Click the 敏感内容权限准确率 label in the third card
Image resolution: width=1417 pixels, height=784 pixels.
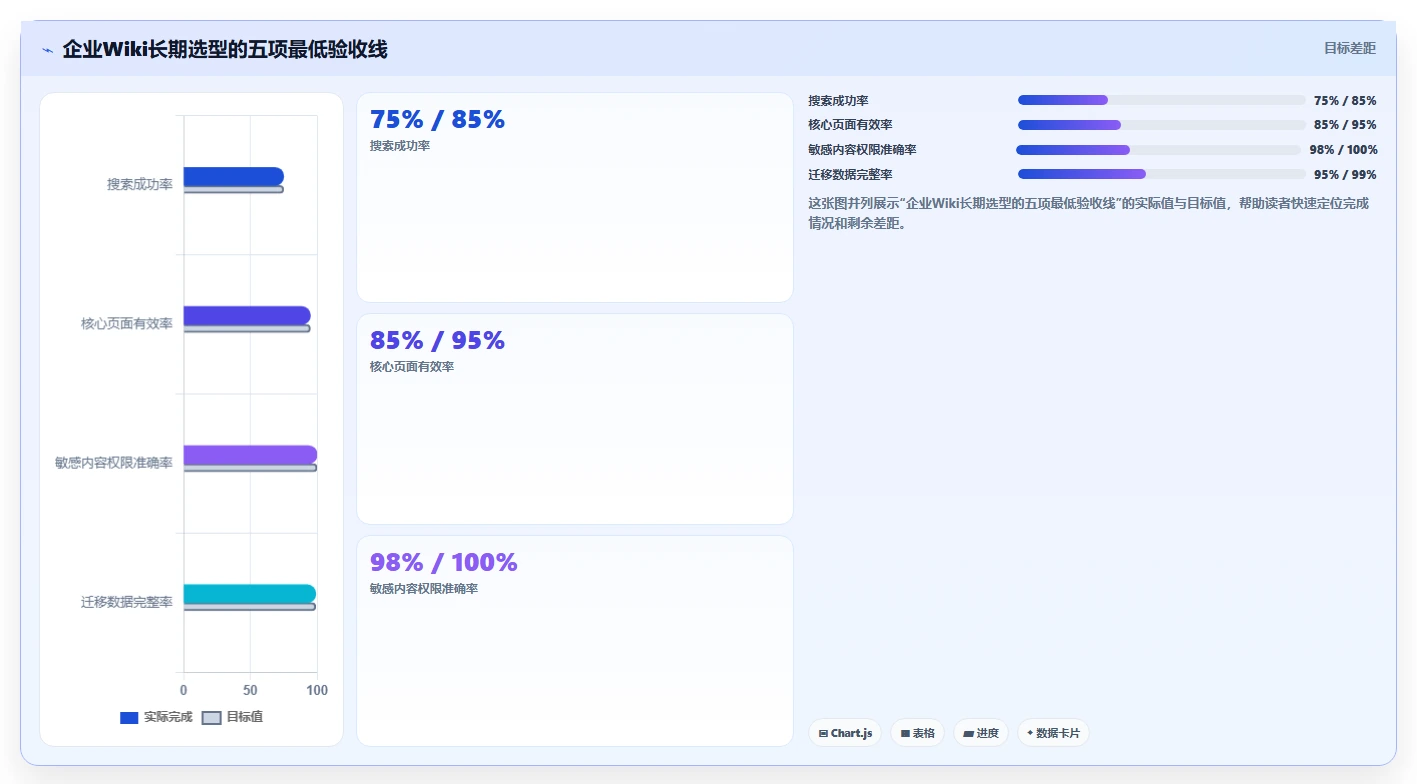424,589
